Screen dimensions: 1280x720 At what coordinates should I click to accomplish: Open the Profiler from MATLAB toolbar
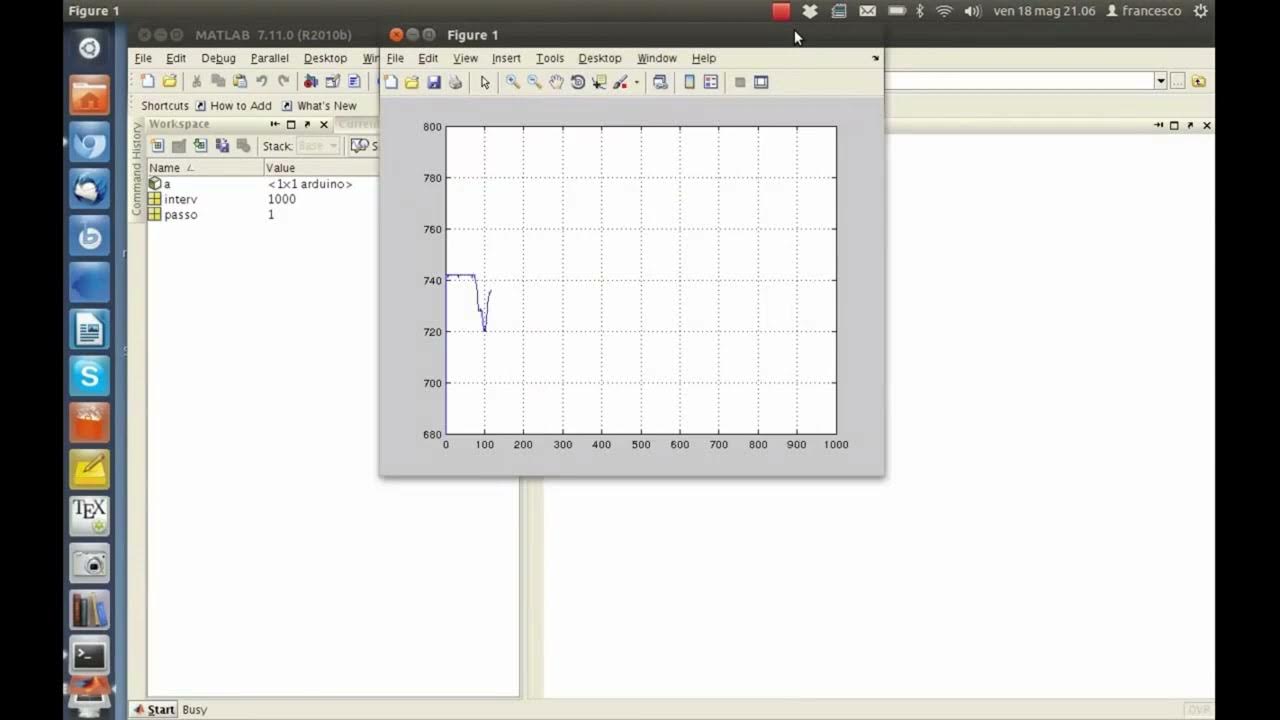pyautogui.click(x=354, y=81)
